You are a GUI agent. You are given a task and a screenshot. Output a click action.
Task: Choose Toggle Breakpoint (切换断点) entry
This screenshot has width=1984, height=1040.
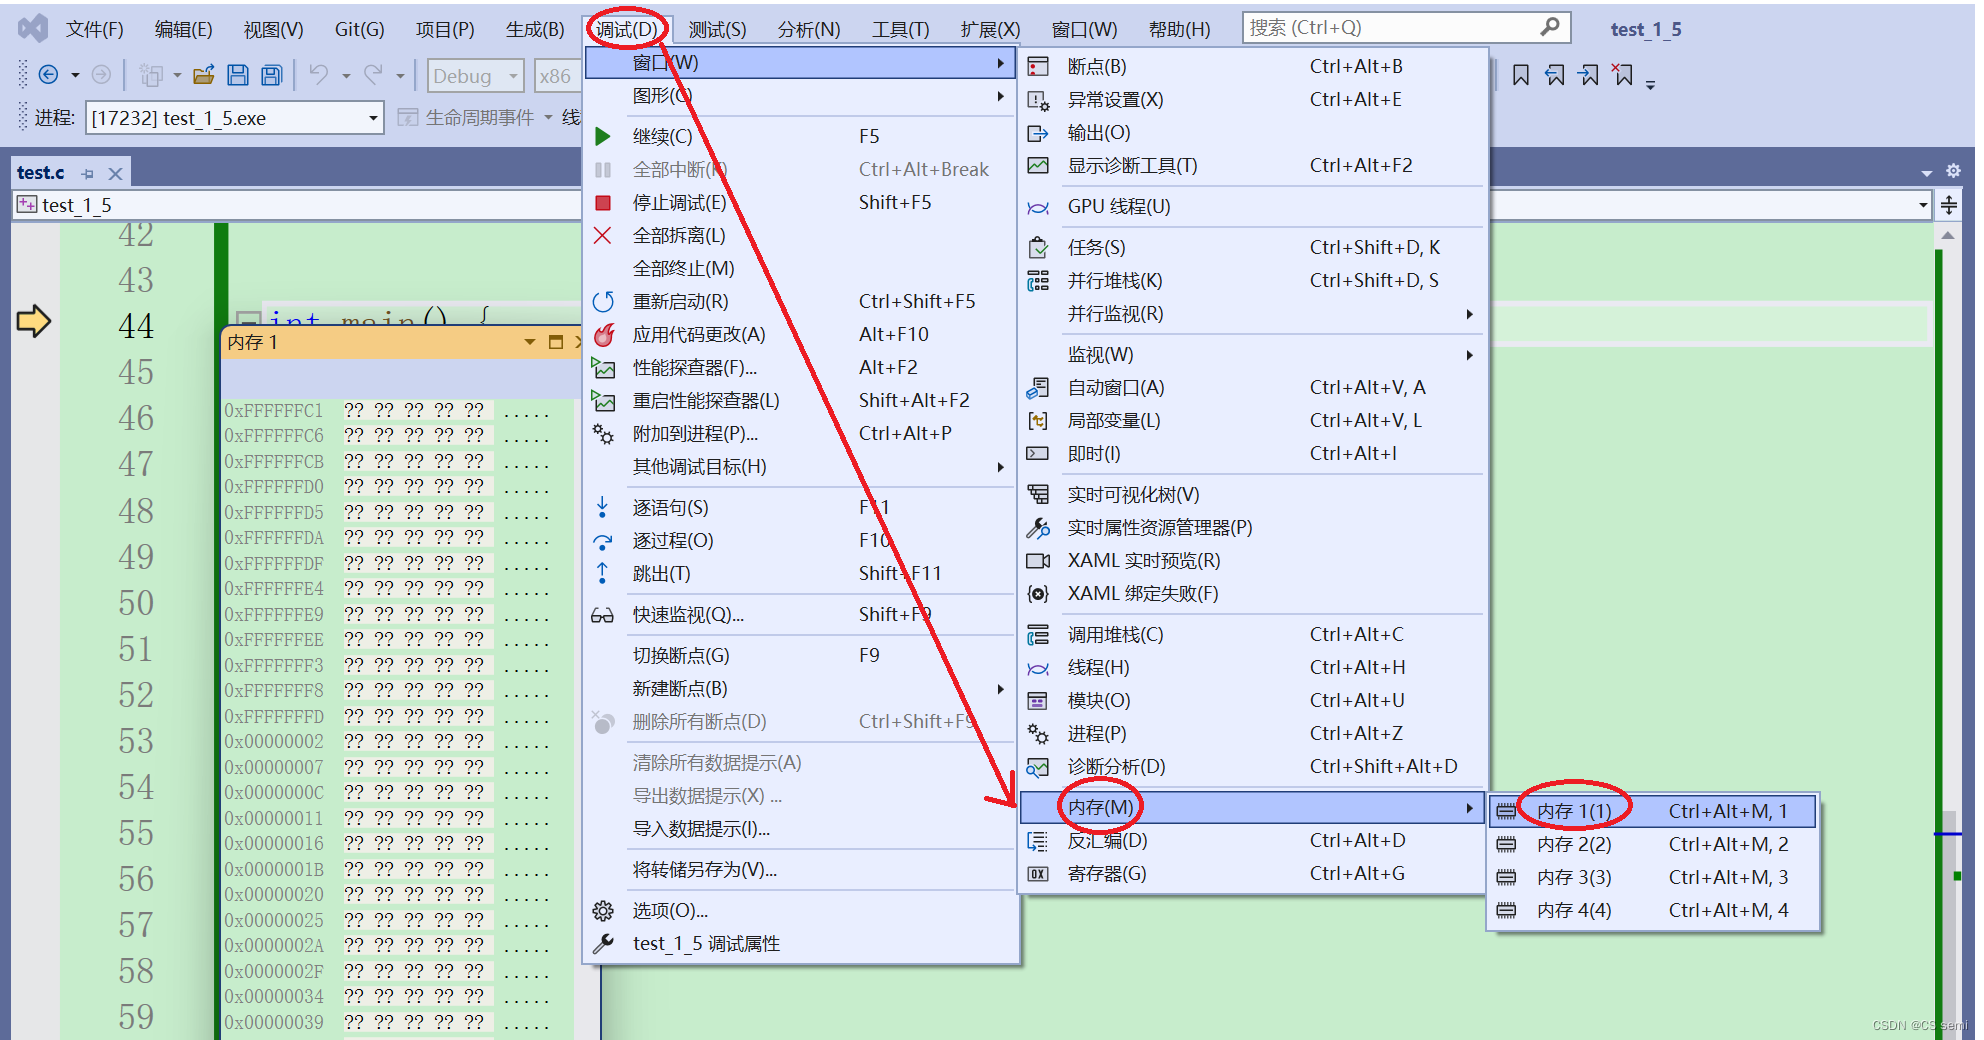(x=801, y=656)
